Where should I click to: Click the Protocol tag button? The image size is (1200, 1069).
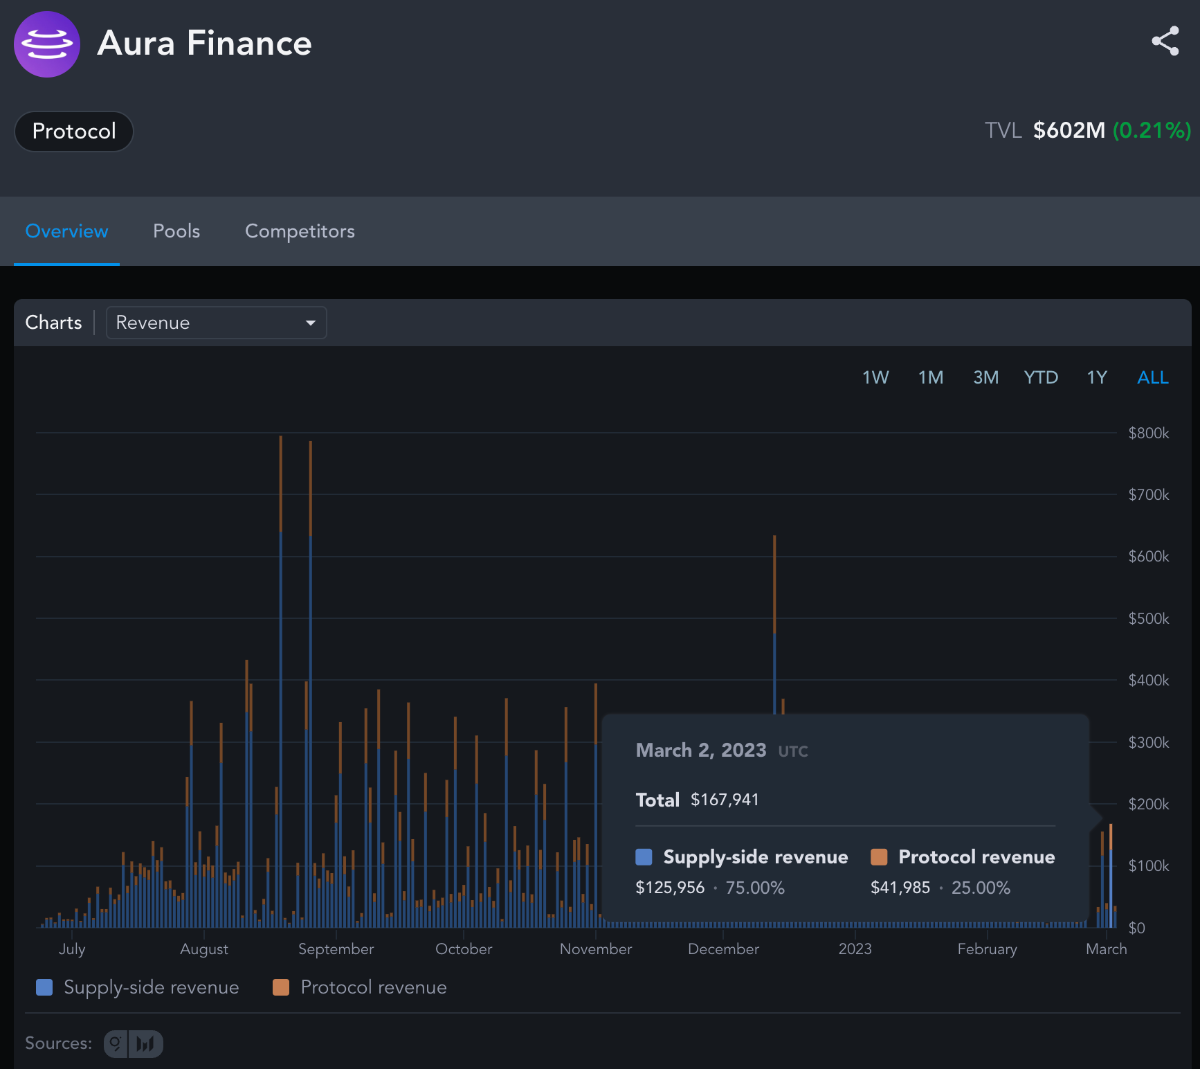coord(74,131)
